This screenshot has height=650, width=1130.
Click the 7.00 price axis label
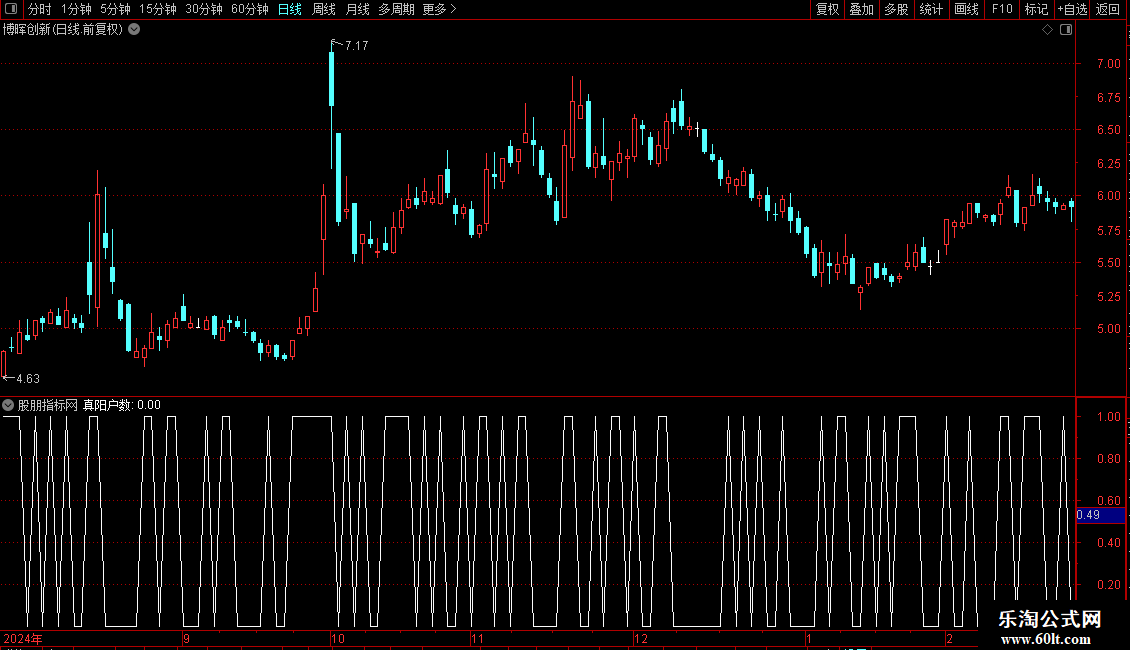1108,63
